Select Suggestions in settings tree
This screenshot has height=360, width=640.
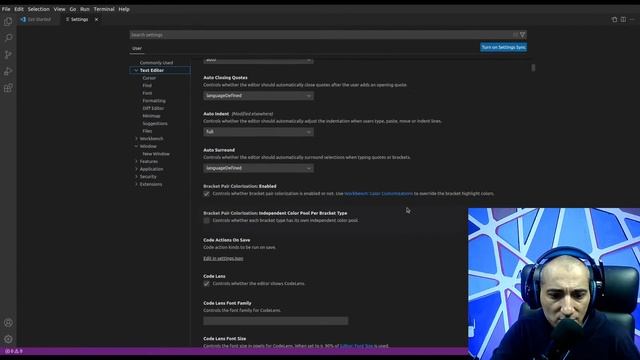point(155,123)
